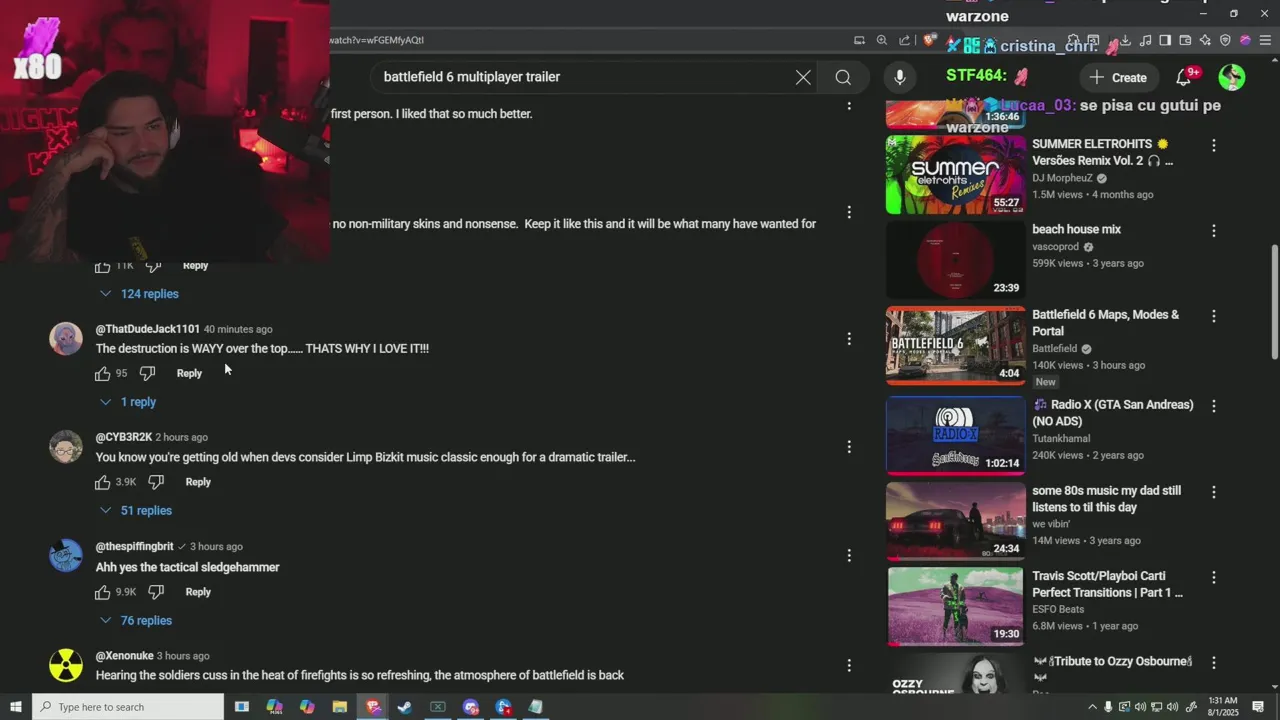Expand 76 replies under thespiffingbrit

(136, 621)
